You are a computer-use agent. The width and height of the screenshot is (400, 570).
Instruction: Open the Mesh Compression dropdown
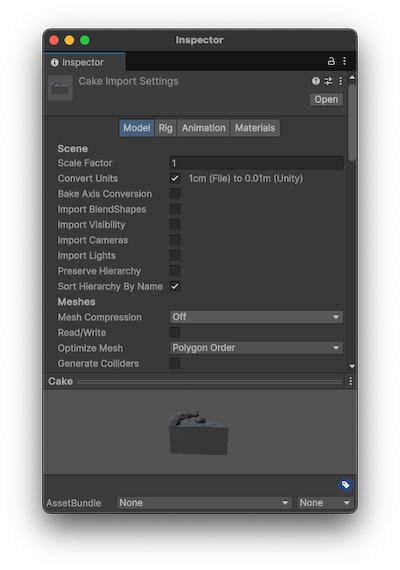tap(256, 317)
